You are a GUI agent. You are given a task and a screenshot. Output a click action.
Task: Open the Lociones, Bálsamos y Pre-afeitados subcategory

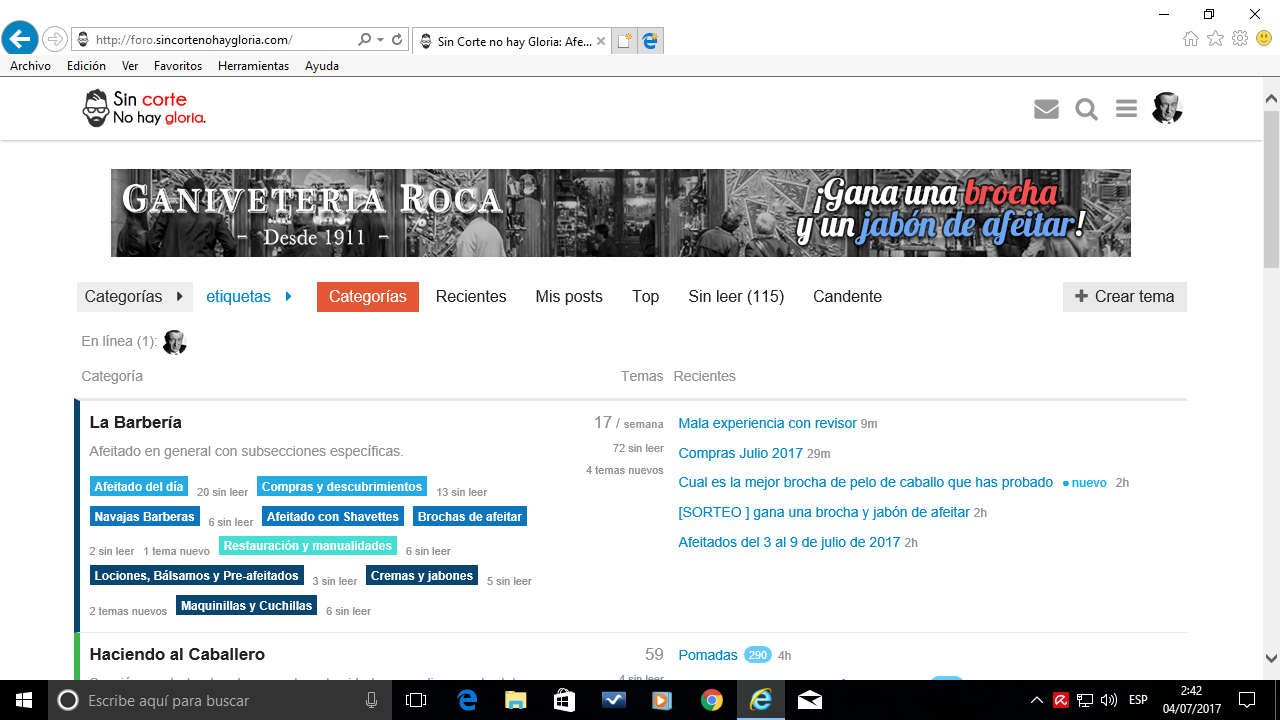(197, 576)
